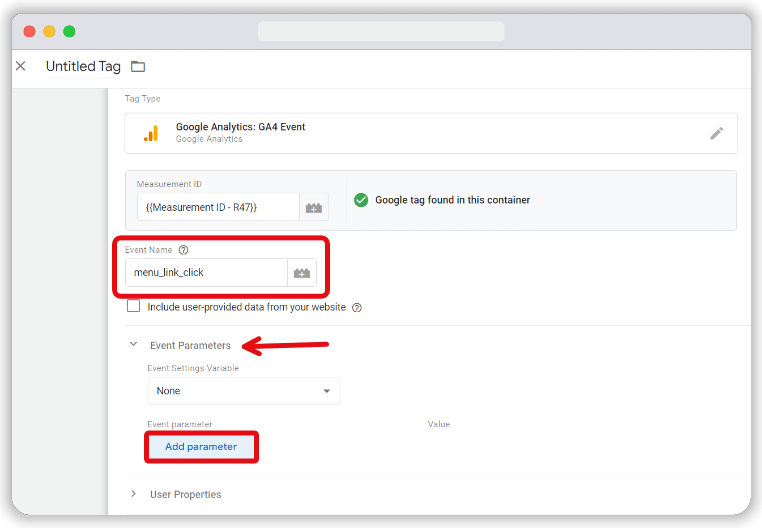Click the Event Settings Variable label
Viewport: 762px width, 528px height.
pyautogui.click(x=193, y=368)
